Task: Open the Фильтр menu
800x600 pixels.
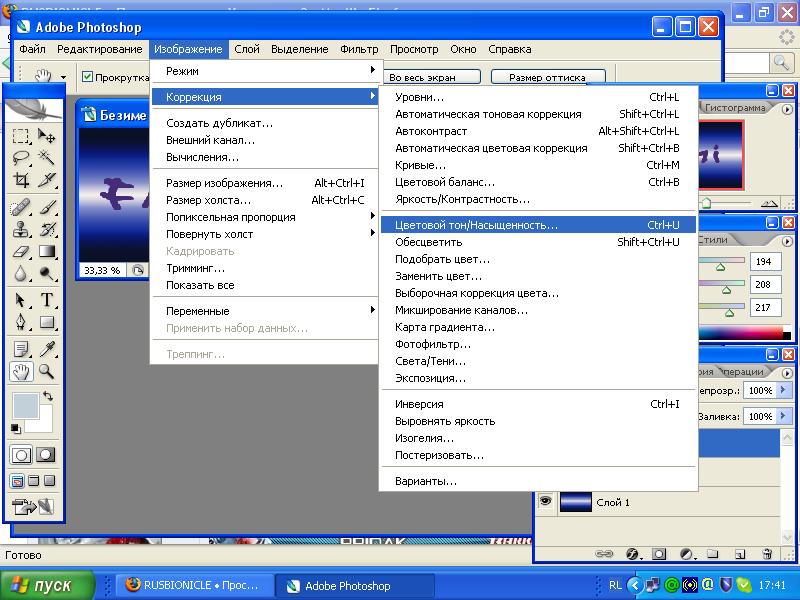Action: point(359,49)
